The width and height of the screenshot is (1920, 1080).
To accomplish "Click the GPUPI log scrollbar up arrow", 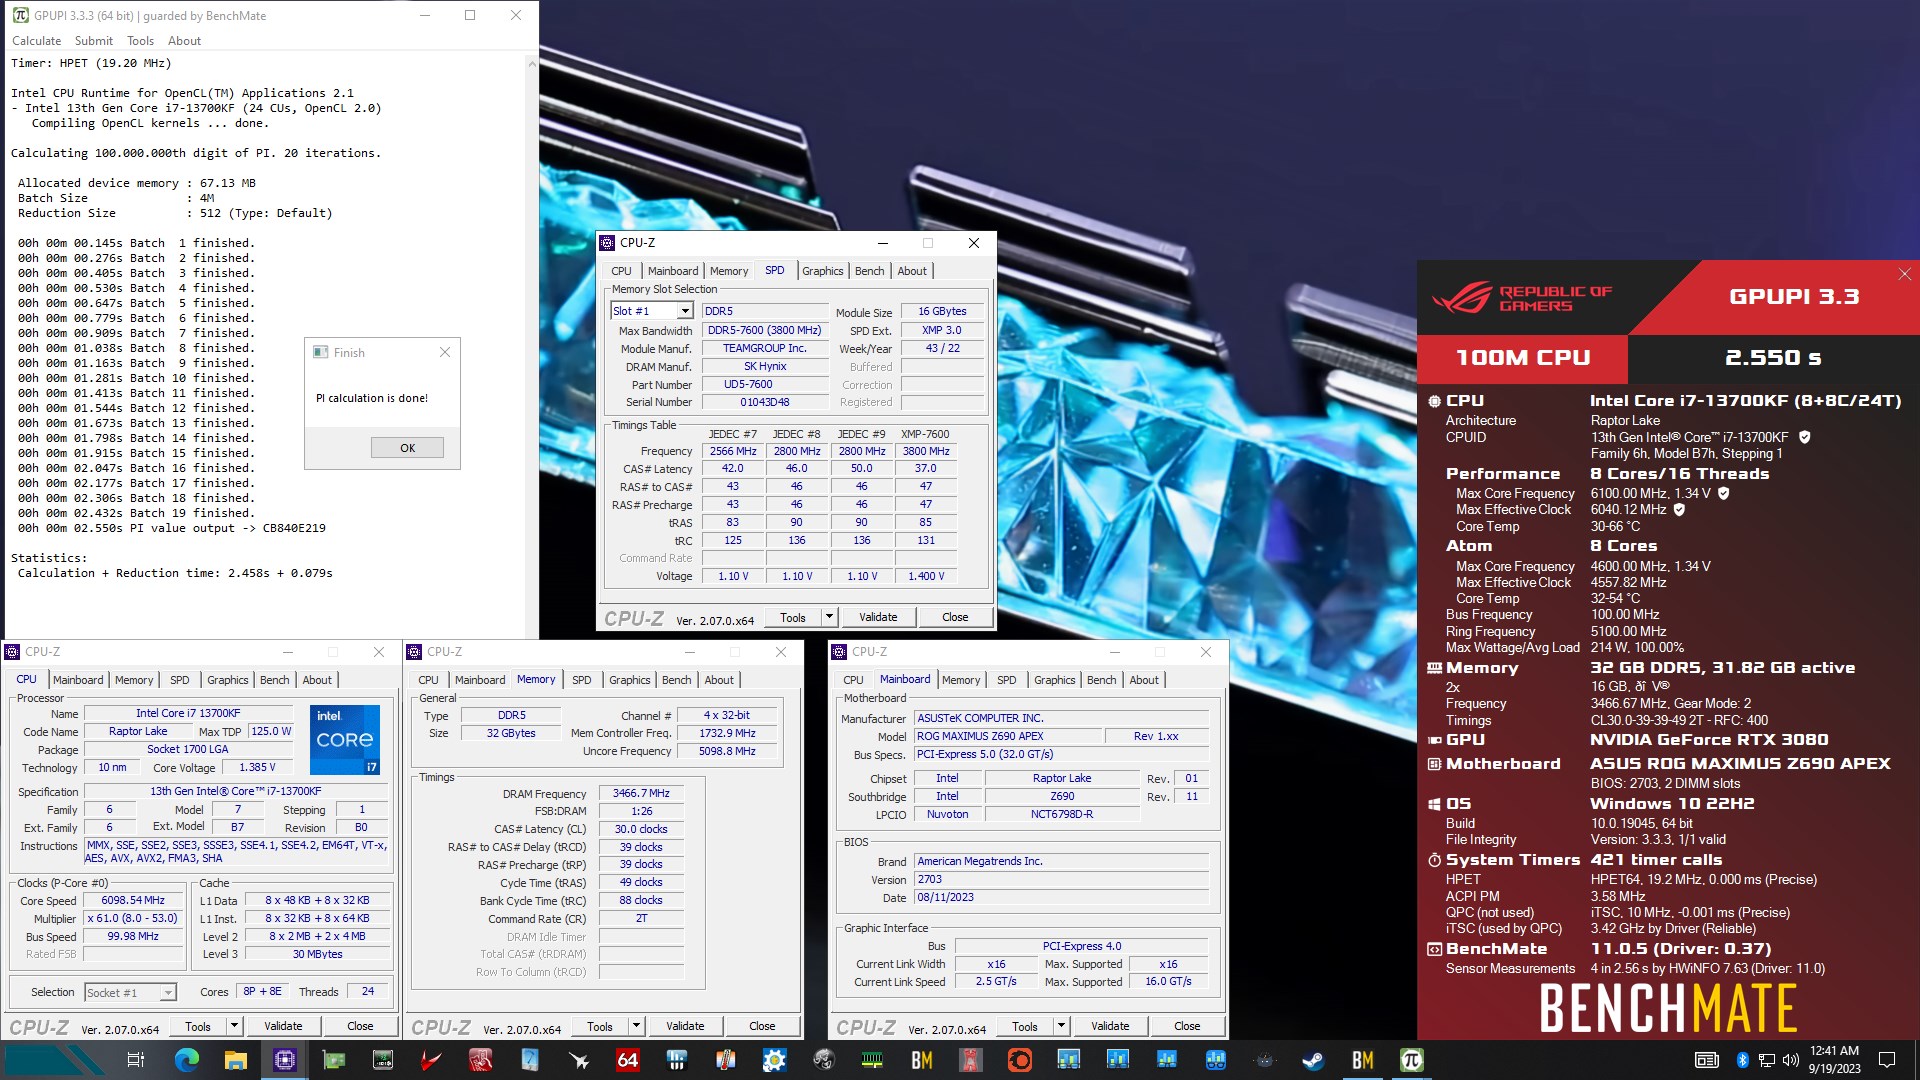I will coord(531,63).
